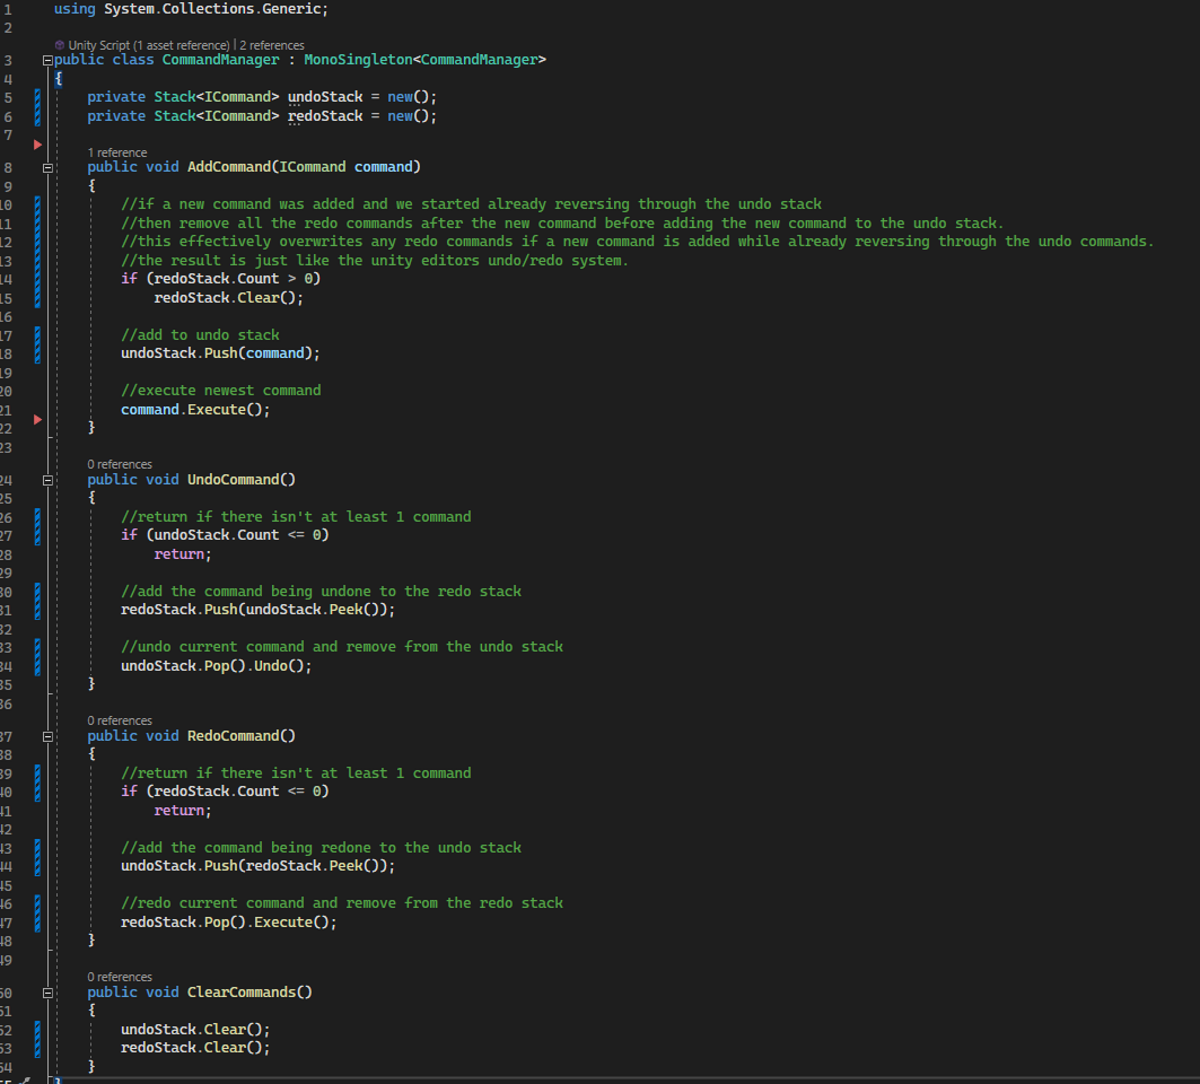1200x1084 pixels.
Task: Click the red triangle marker near line 7
Action: (38, 145)
